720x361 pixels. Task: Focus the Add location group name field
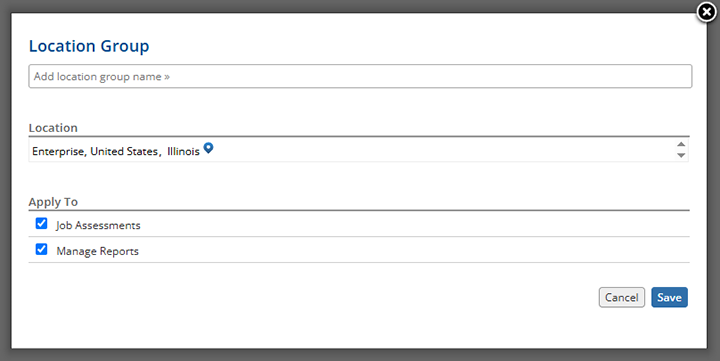click(360, 76)
